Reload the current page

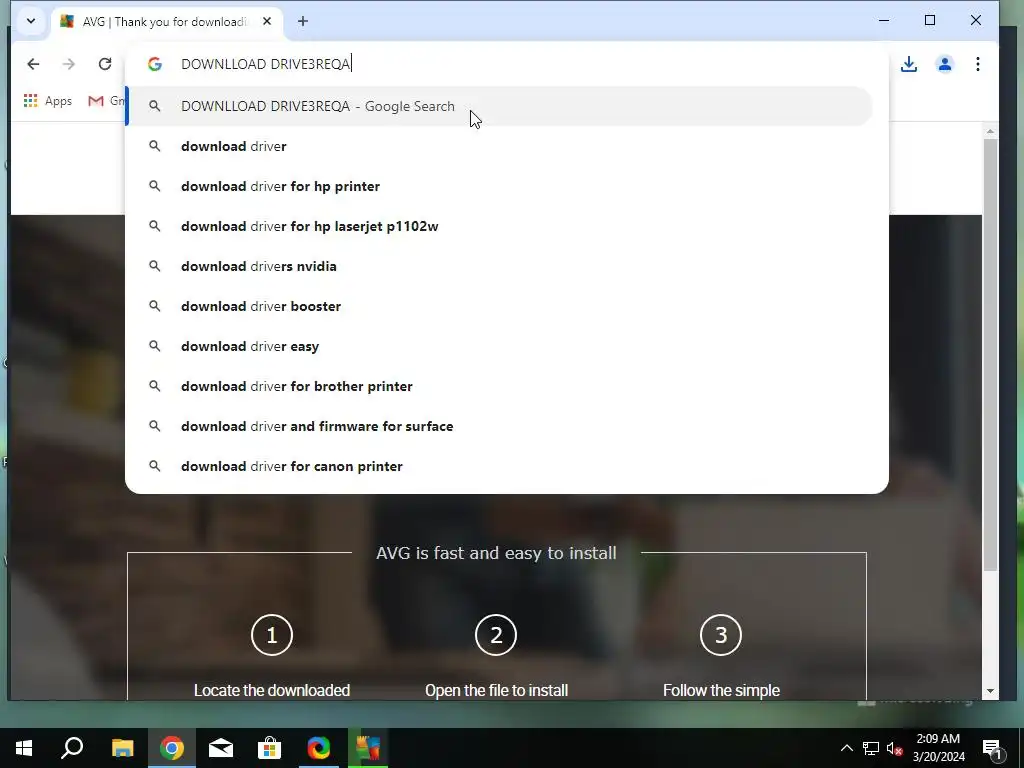[x=104, y=64]
